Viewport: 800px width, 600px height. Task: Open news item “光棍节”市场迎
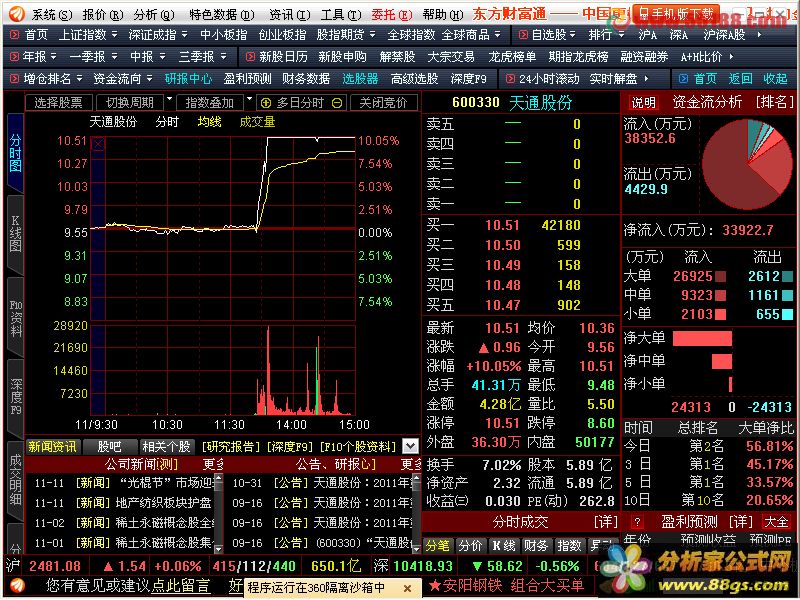point(123,483)
